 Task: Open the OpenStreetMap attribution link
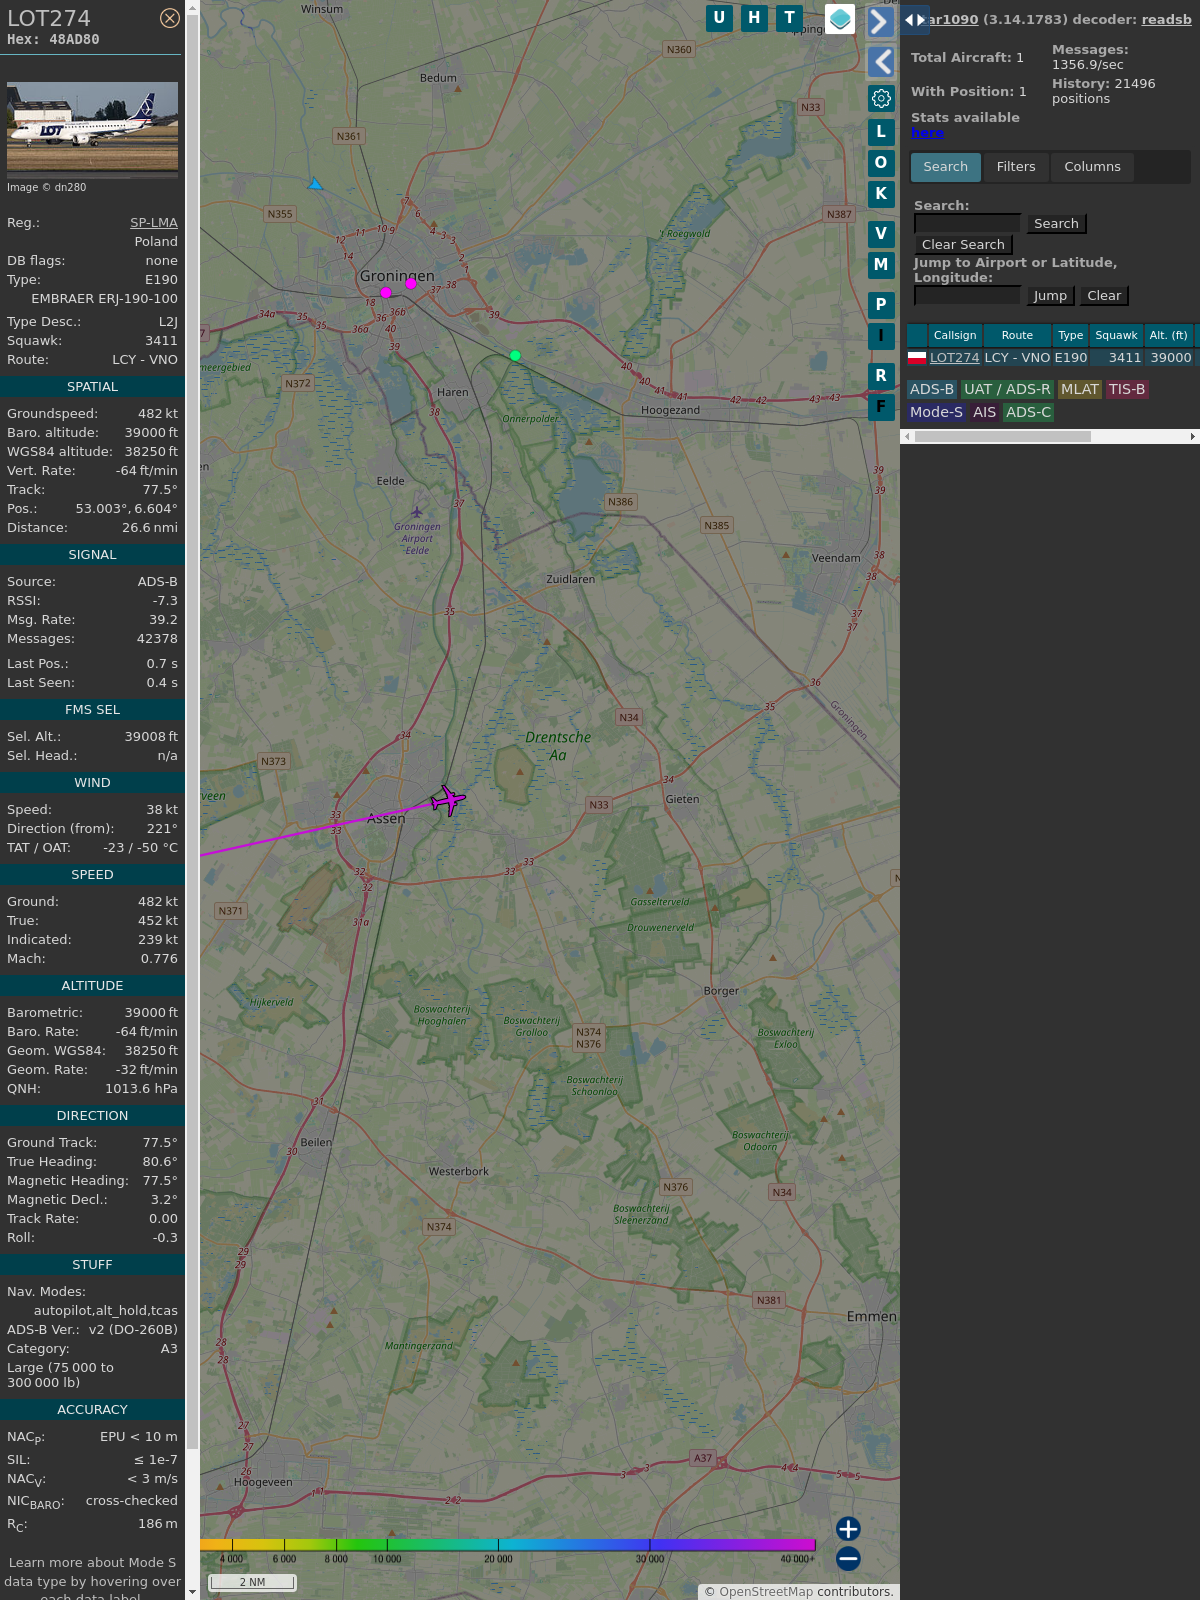click(x=766, y=1591)
